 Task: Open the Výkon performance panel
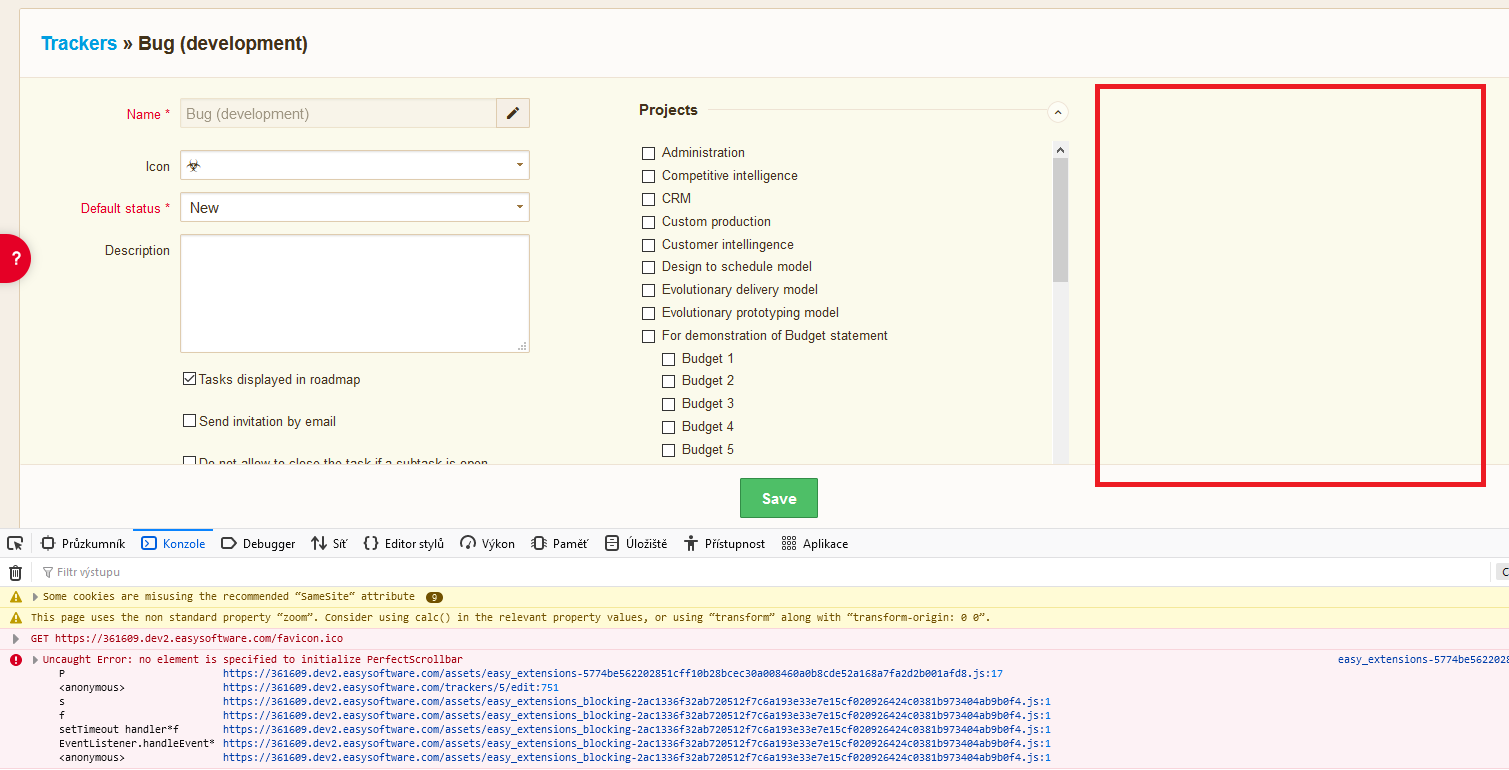tap(487, 544)
